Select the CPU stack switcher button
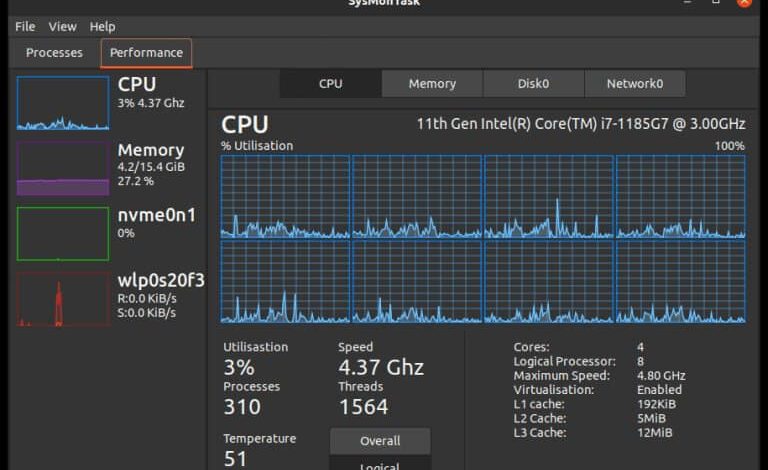Screen dimensions: 768x470 click(331, 84)
